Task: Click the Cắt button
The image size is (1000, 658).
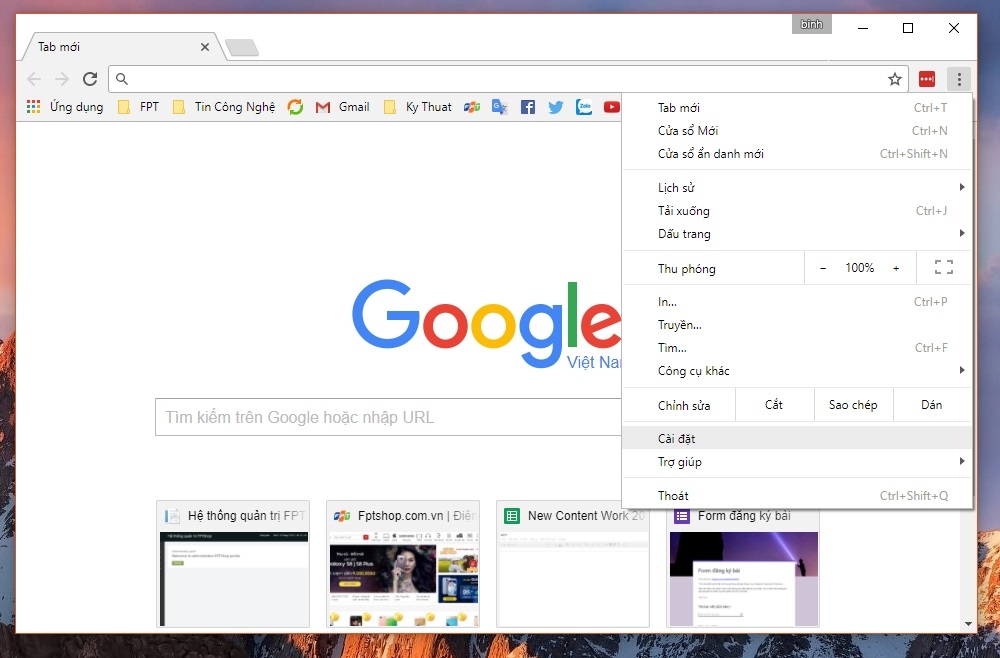Action: click(x=774, y=405)
